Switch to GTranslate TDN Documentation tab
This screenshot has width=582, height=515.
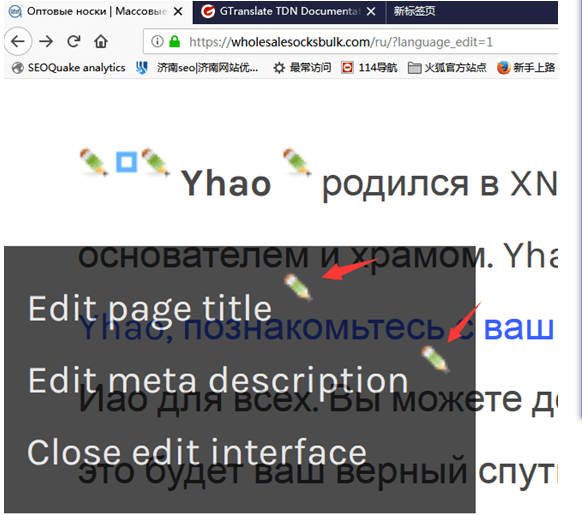pyautogui.click(x=289, y=12)
